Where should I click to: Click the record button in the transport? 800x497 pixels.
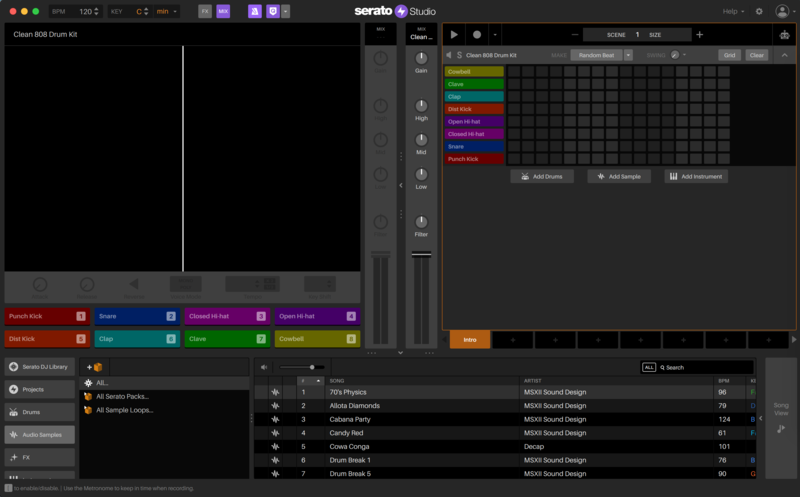[x=477, y=34]
